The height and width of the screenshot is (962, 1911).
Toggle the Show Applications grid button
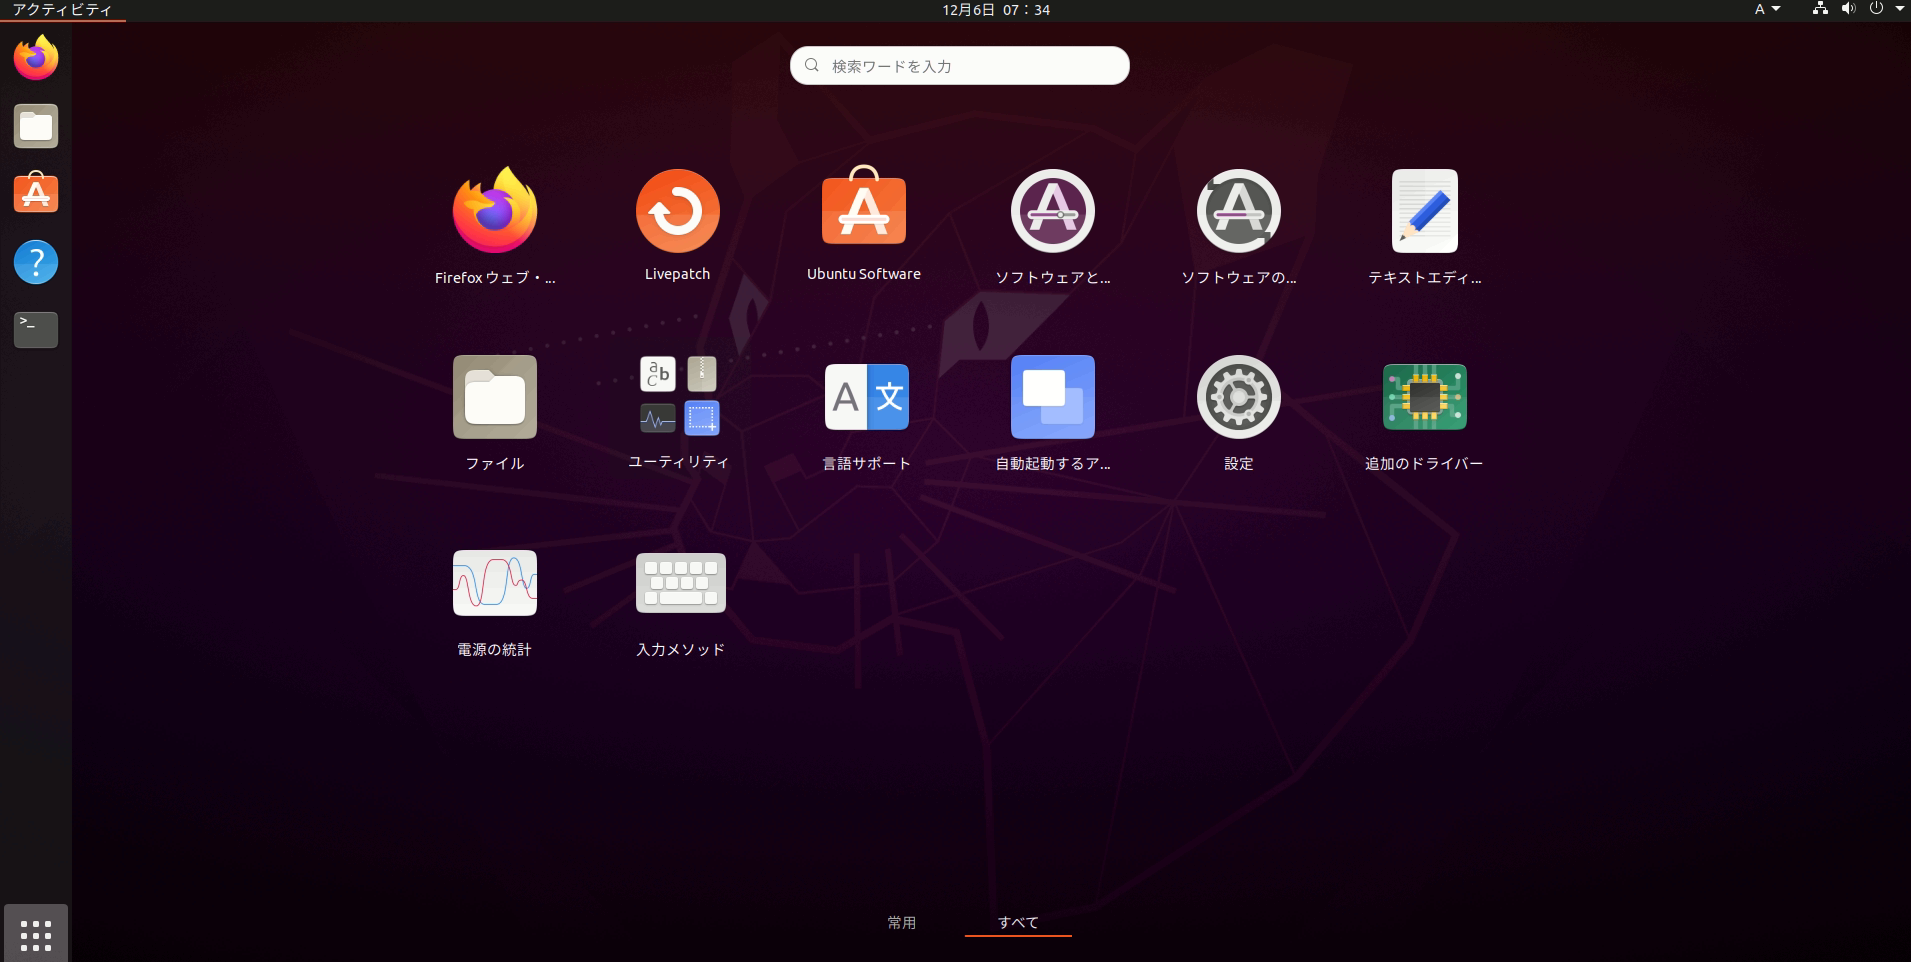click(x=36, y=934)
